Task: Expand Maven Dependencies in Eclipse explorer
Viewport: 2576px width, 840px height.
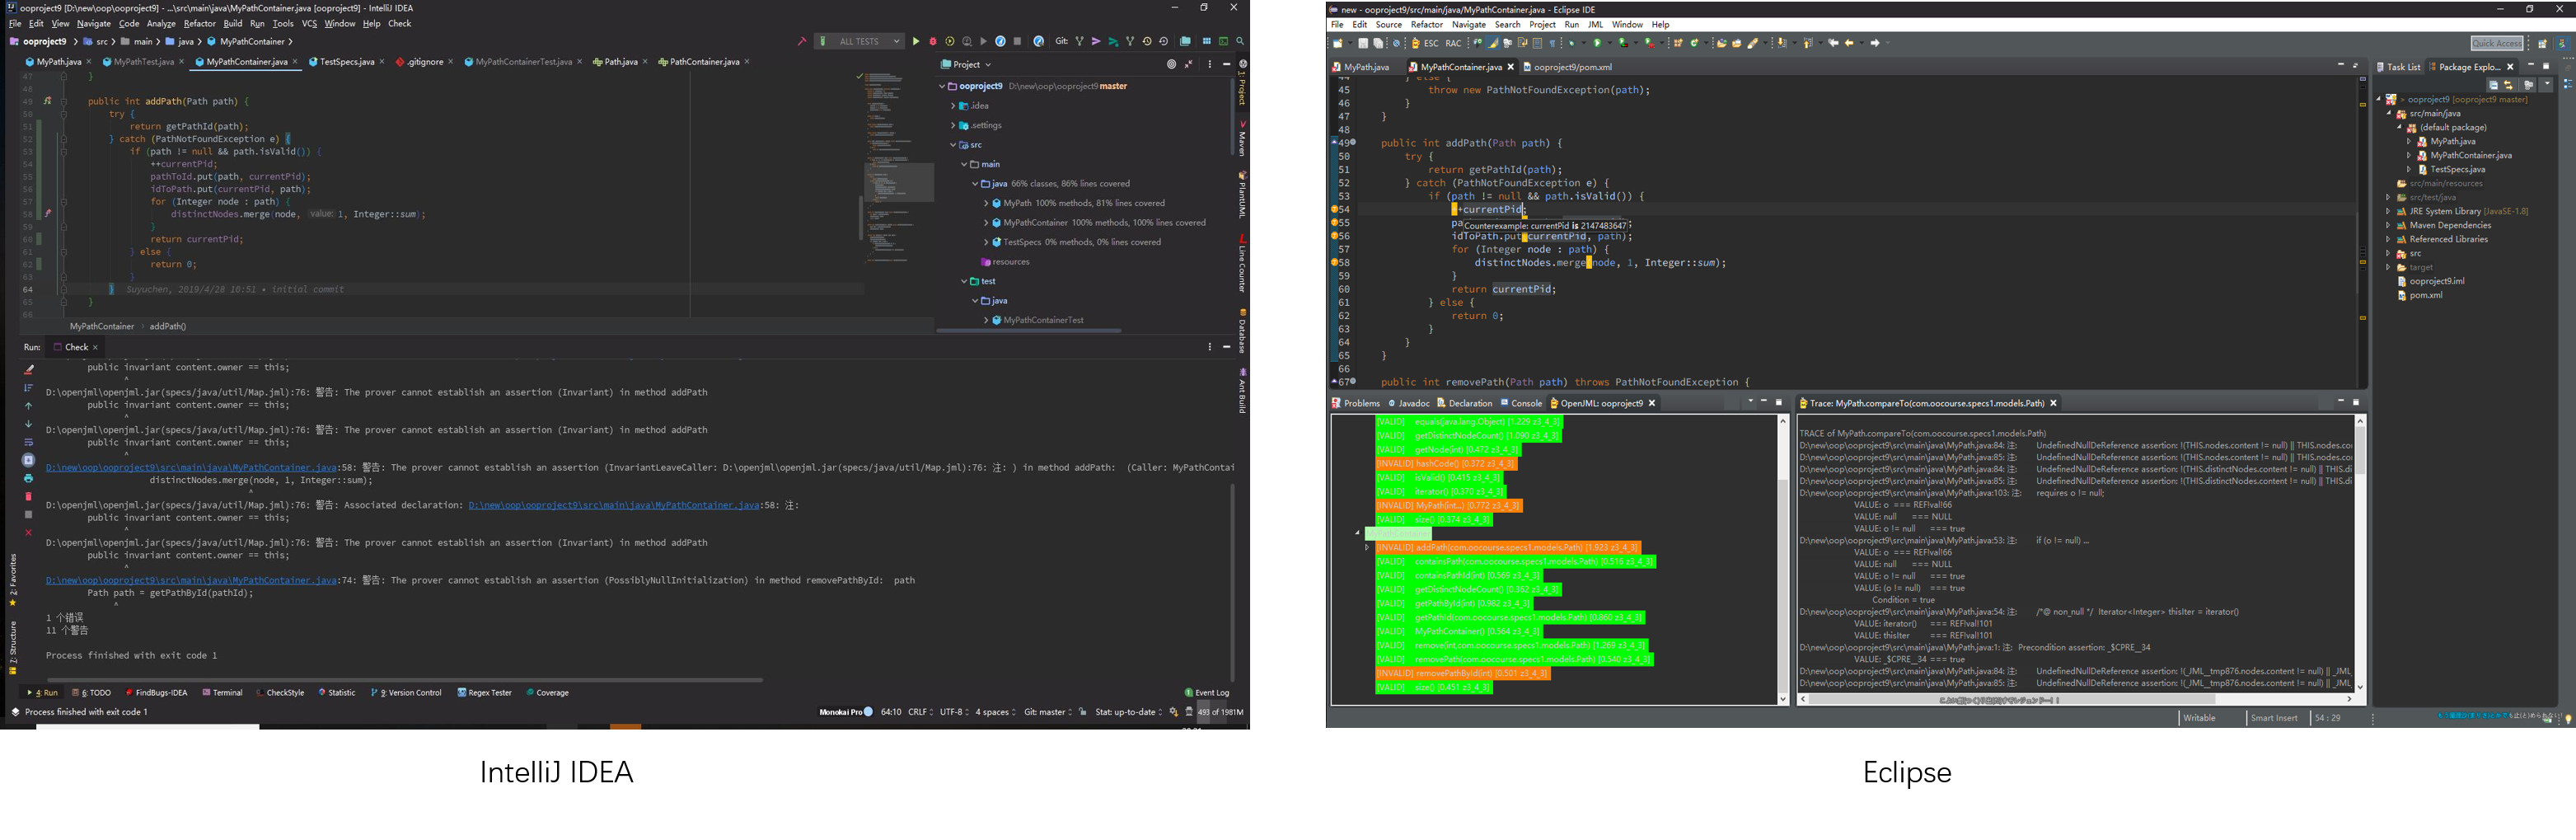Action: 2388,226
